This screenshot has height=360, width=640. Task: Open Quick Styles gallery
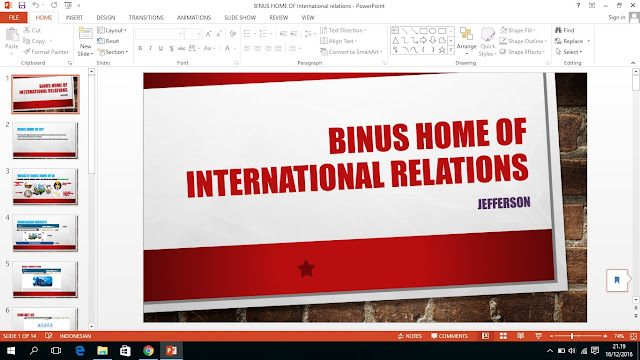tap(487, 42)
